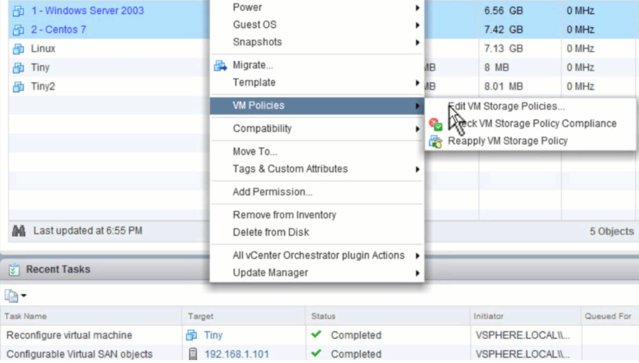Click the green check for Reconfigure virtual machine

point(316,334)
